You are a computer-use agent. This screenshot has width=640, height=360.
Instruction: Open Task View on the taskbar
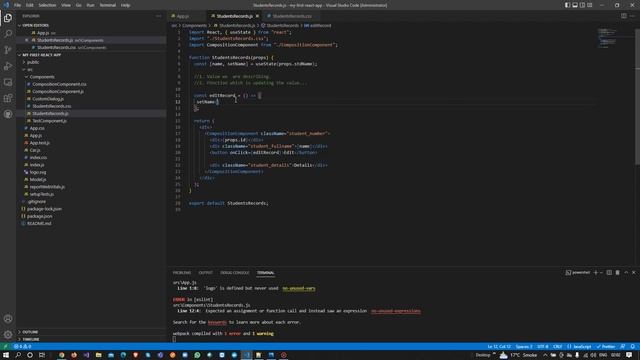pyautogui.click(x=42, y=355)
